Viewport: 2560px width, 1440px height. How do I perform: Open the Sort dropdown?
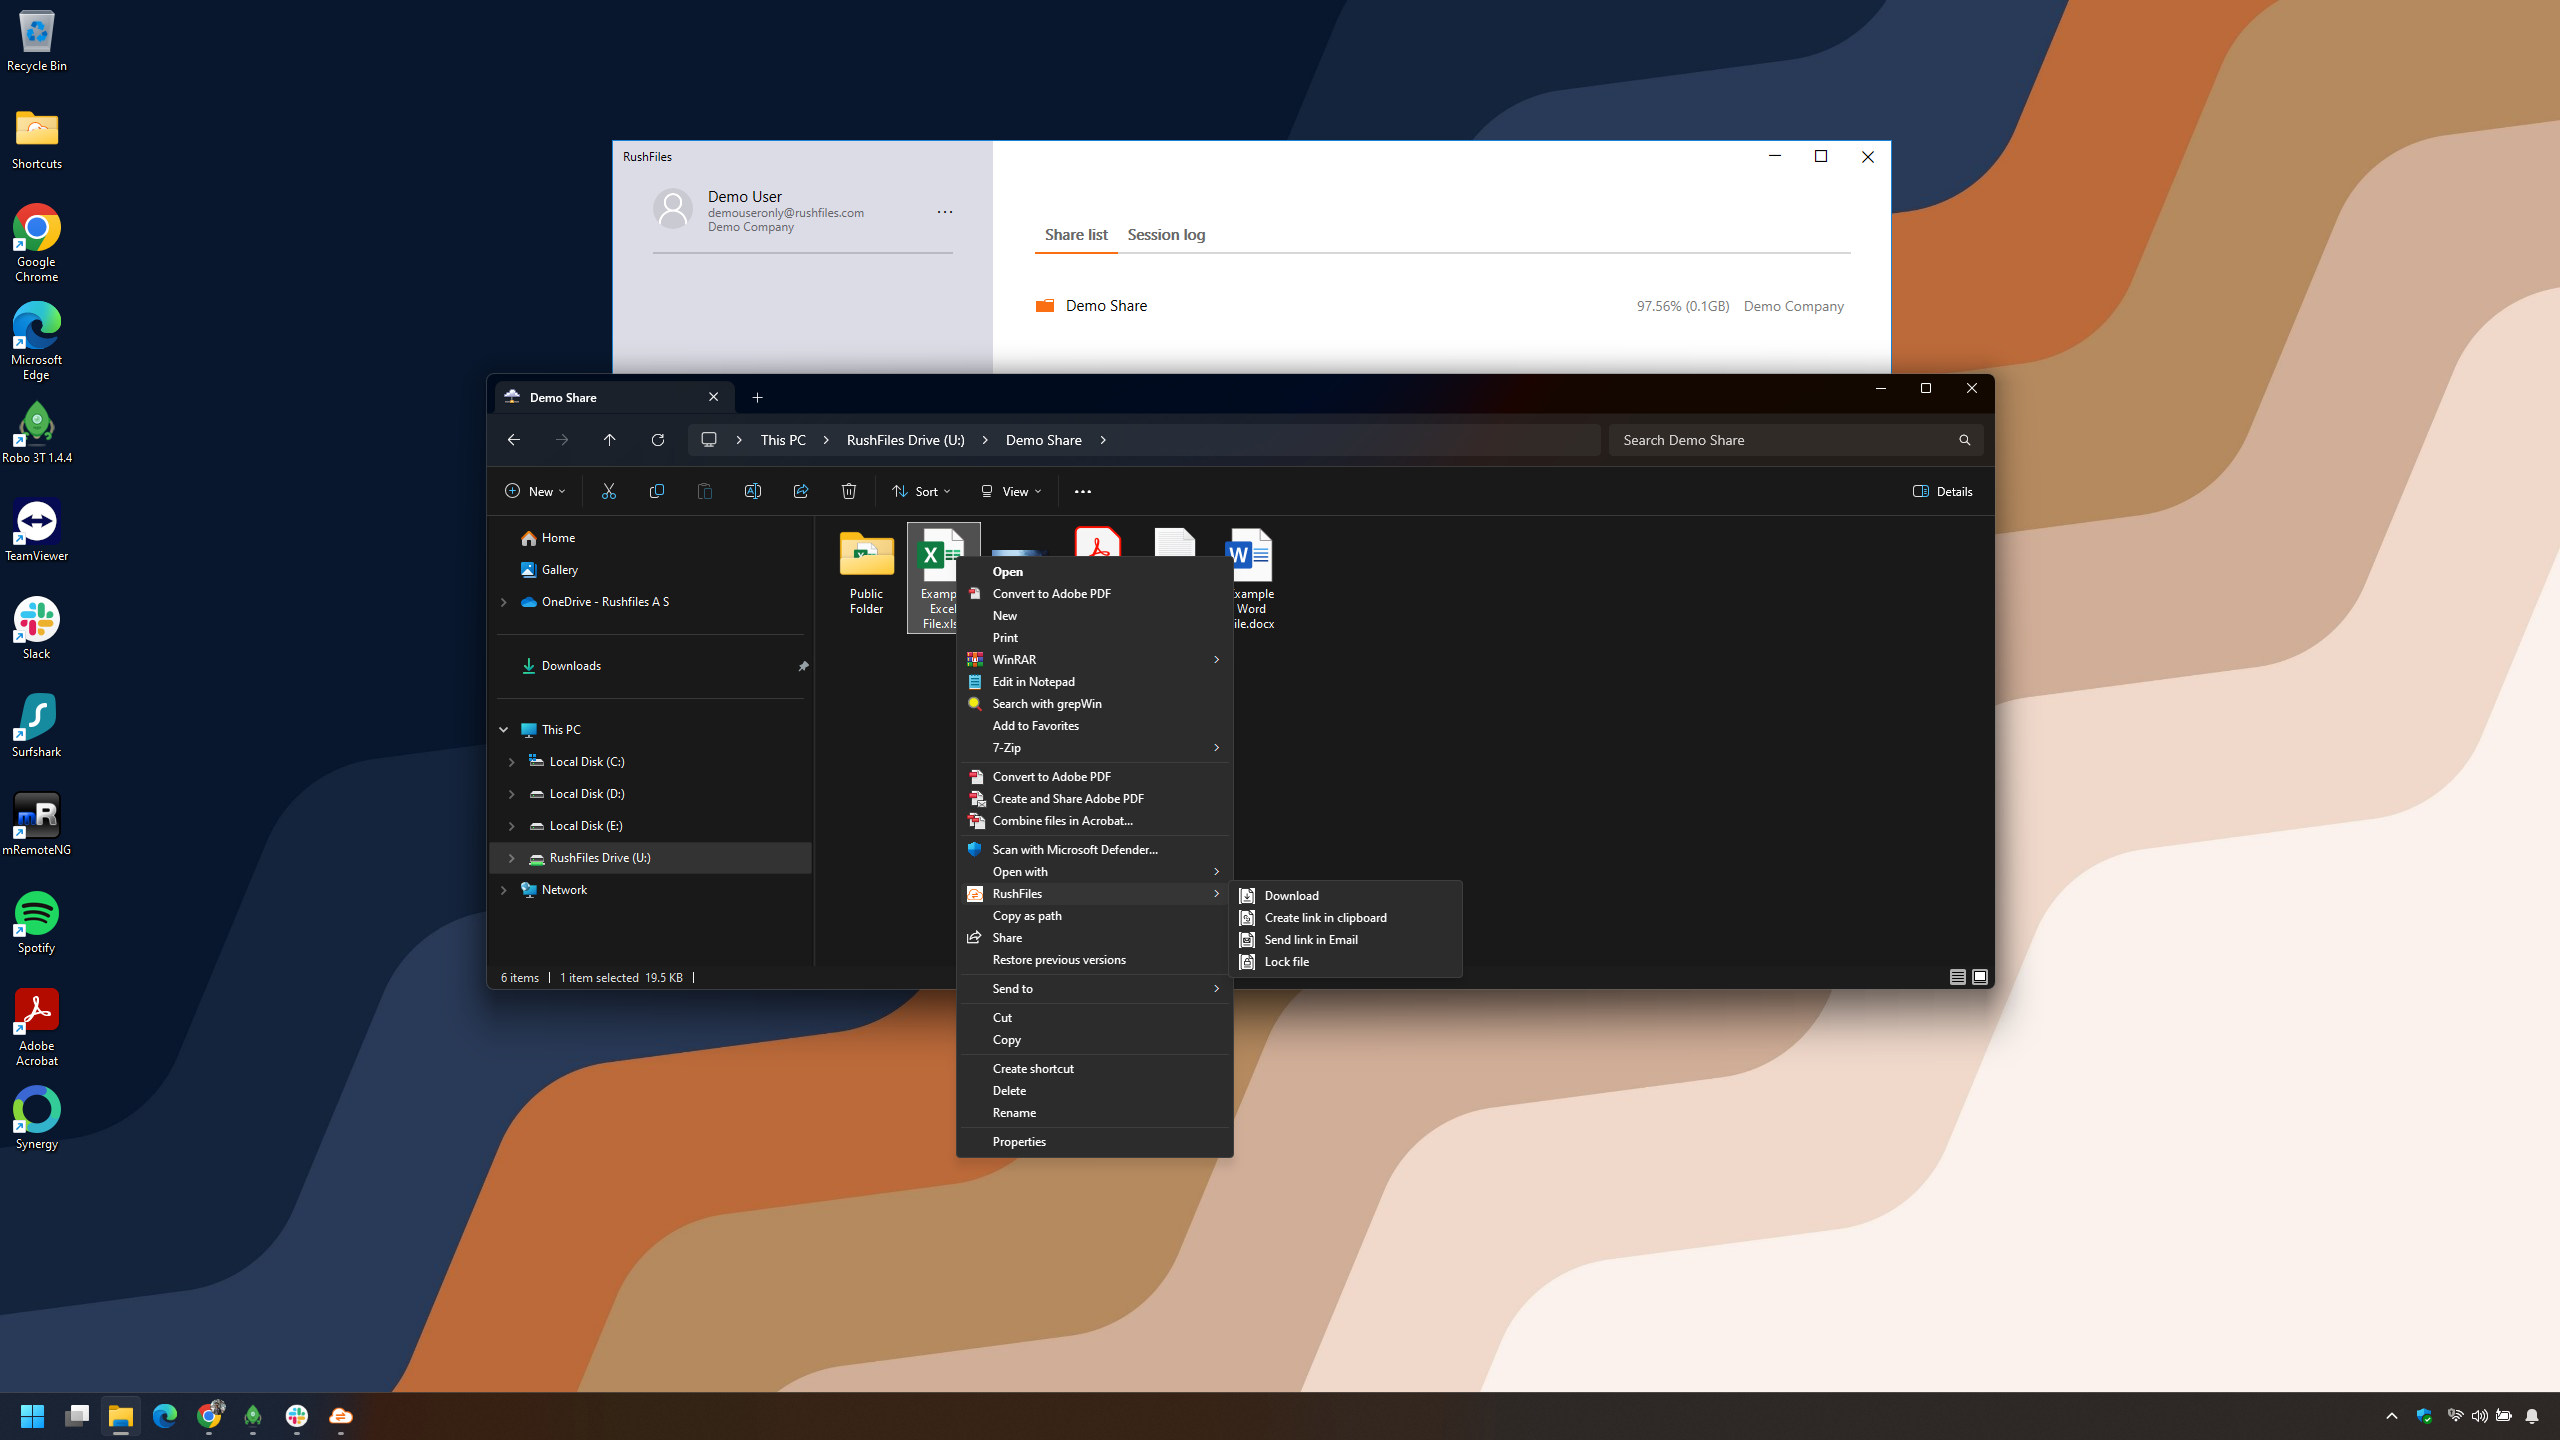(x=921, y=491)
